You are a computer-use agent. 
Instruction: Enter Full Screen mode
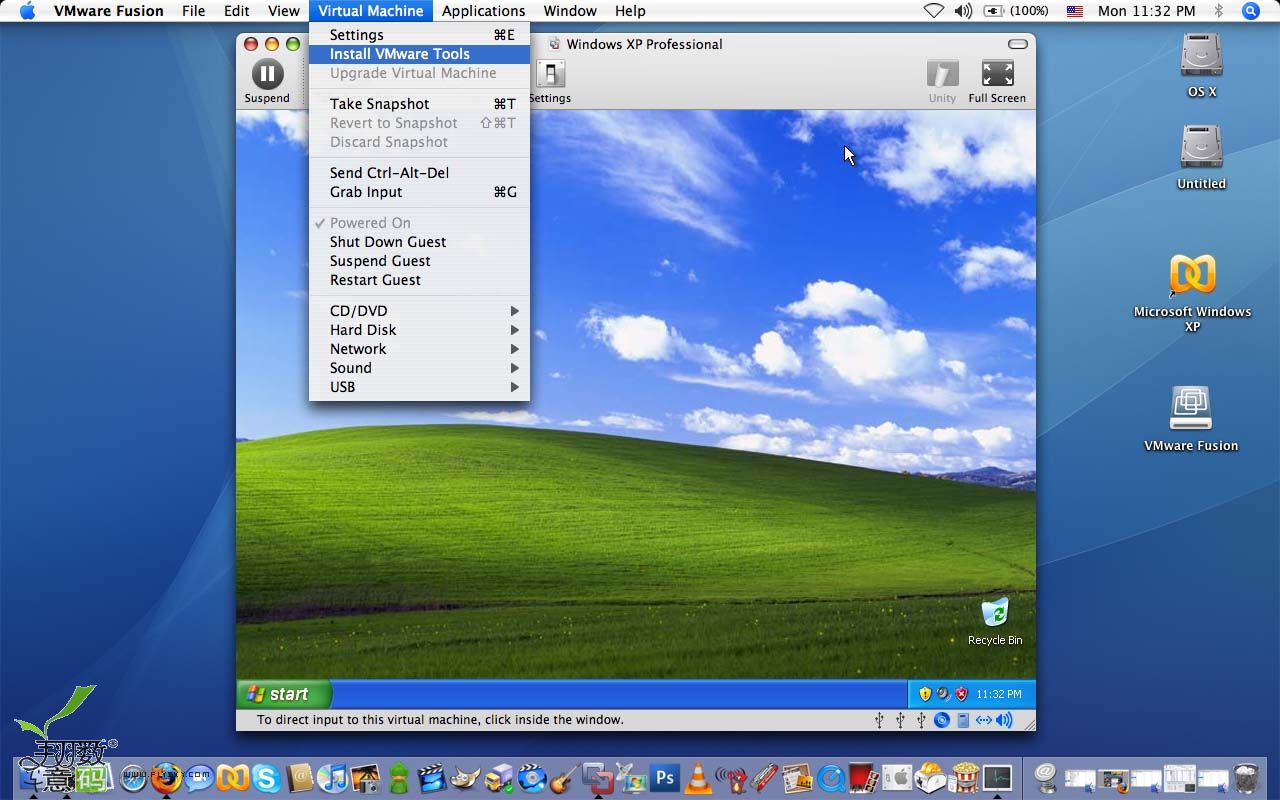(x=997, y=75)
